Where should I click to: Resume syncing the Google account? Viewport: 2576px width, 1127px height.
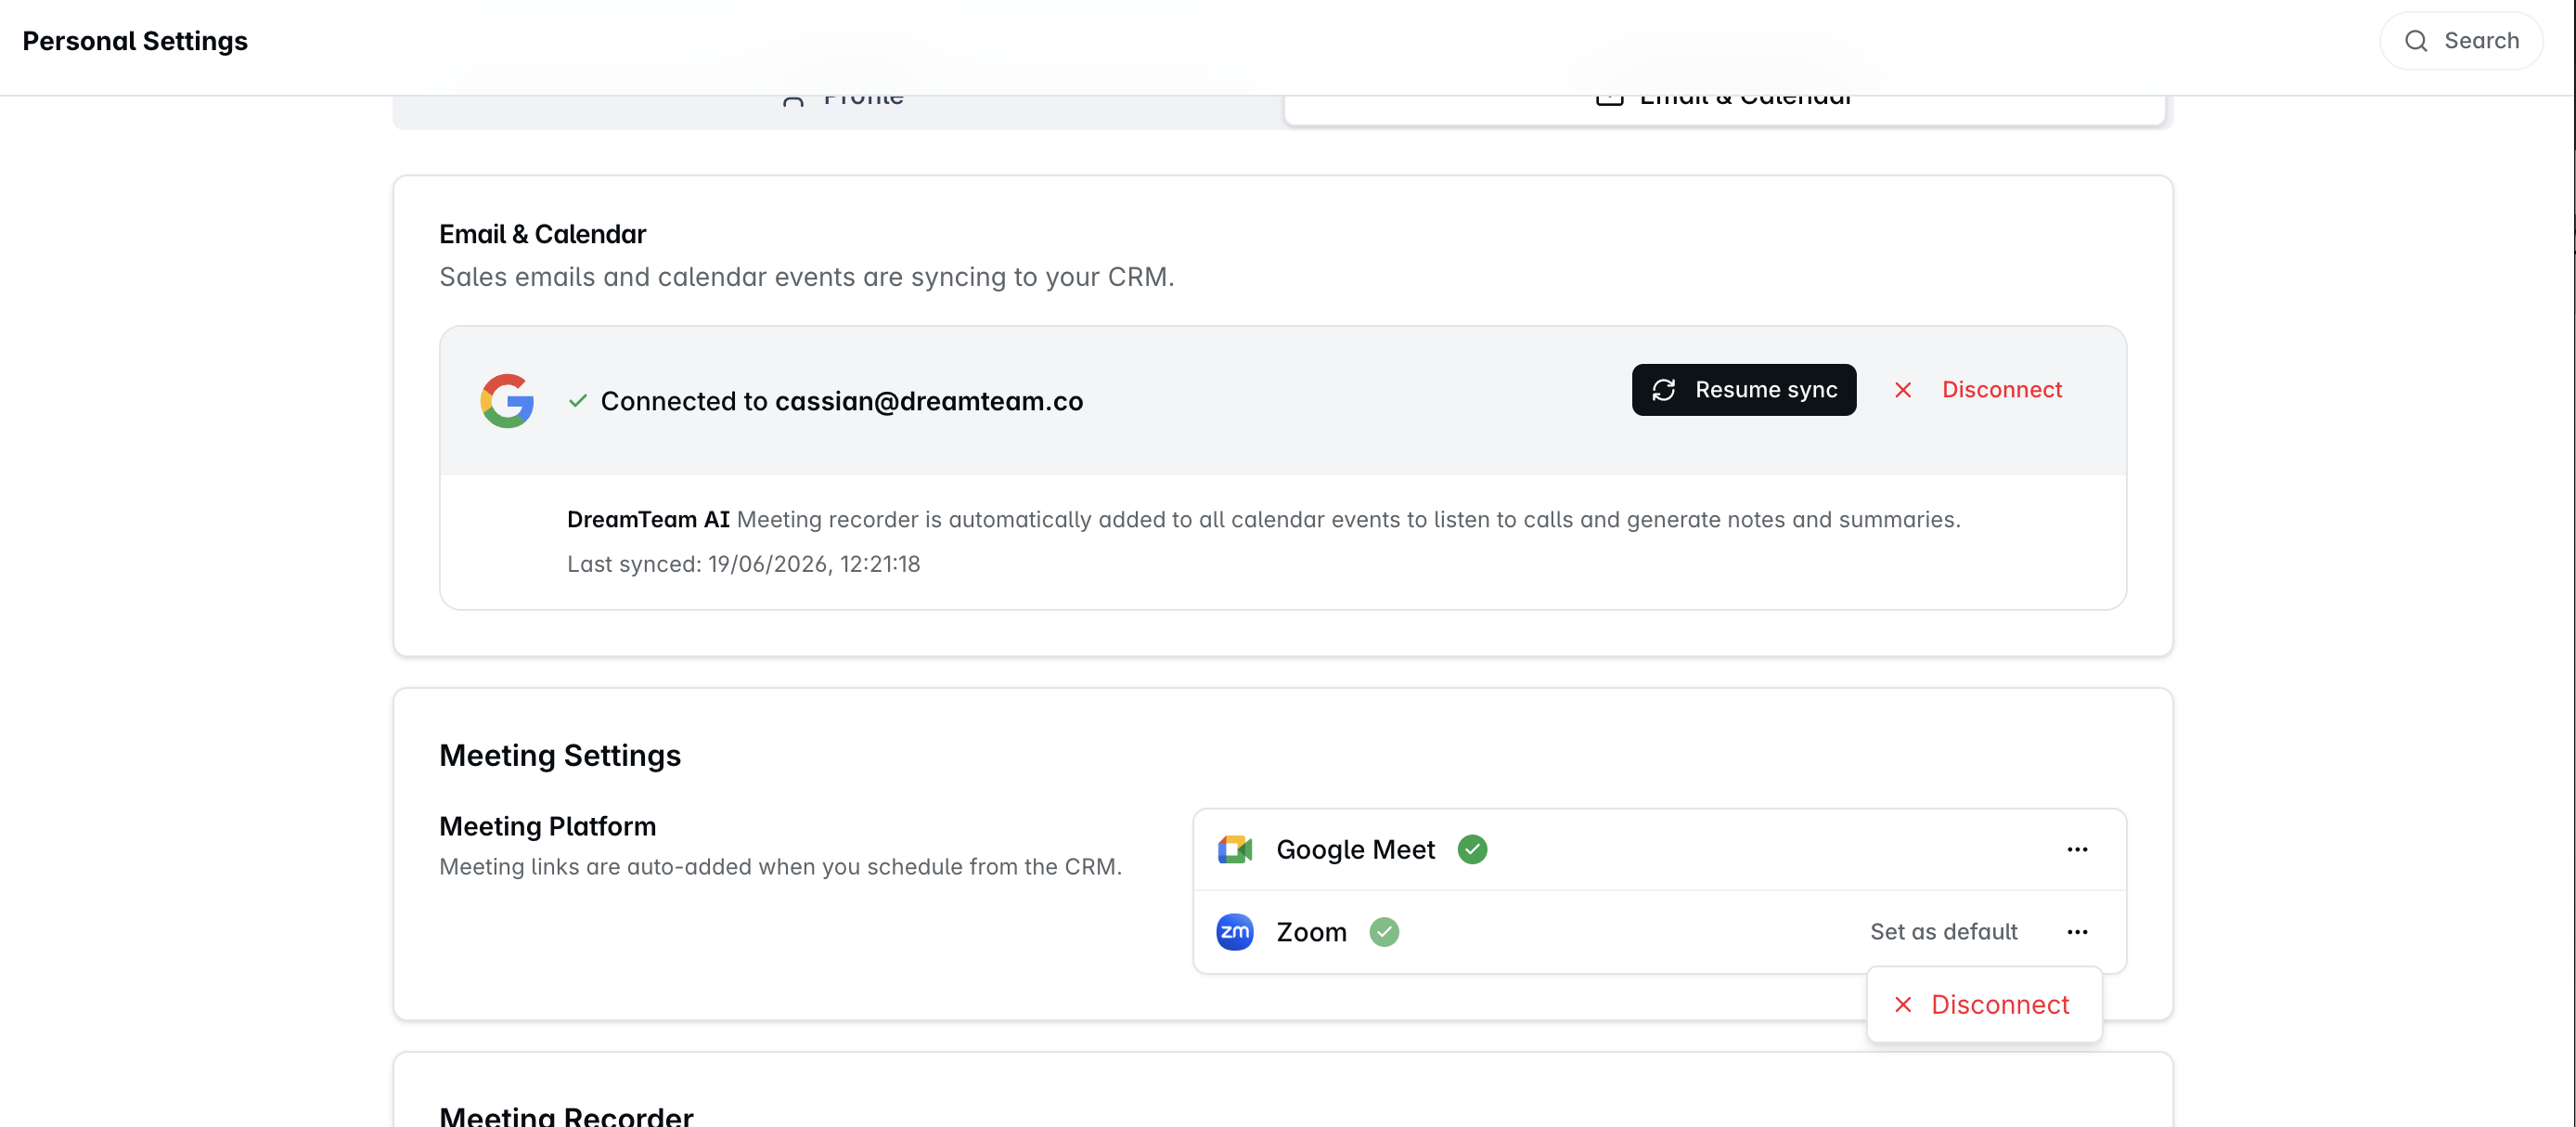click(1744, 390)
